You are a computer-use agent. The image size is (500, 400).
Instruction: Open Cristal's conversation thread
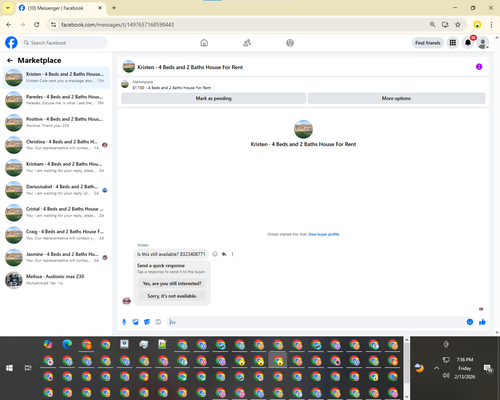click(x=56, y=212)
